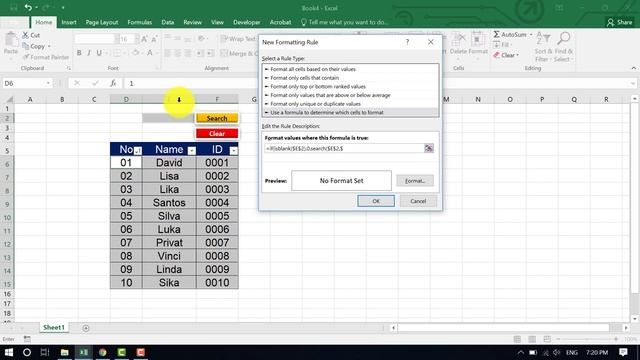The image size is (640, 360).
Task: Click the range selector icon in formula box
Action: click(429, 148)
